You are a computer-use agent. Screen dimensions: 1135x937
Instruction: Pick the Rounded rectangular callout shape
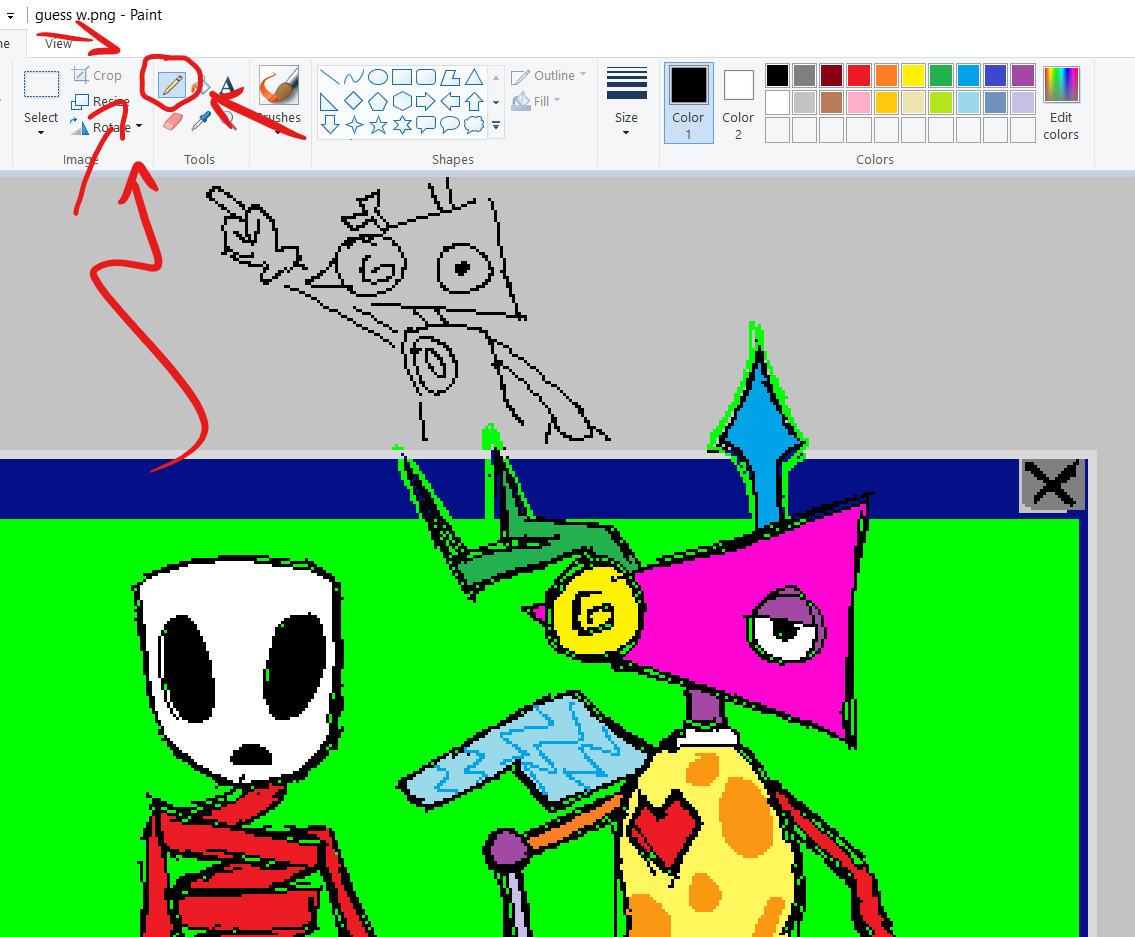click(426, 125)
